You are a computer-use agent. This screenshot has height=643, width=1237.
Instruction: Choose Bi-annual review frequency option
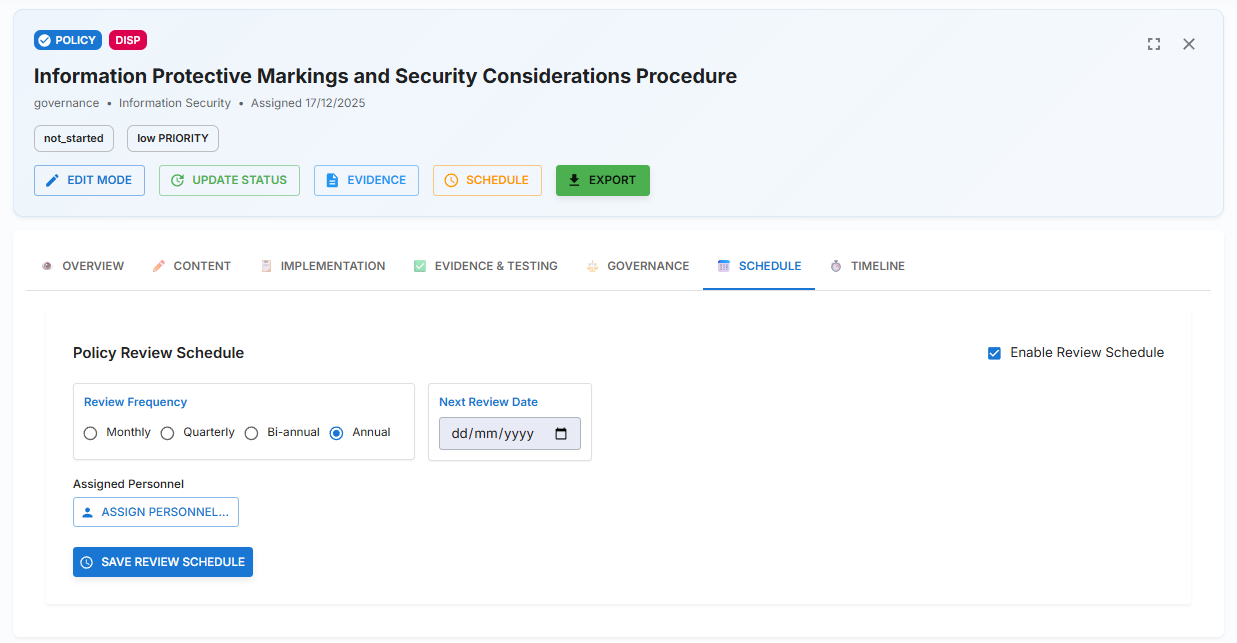pos(252,433)
